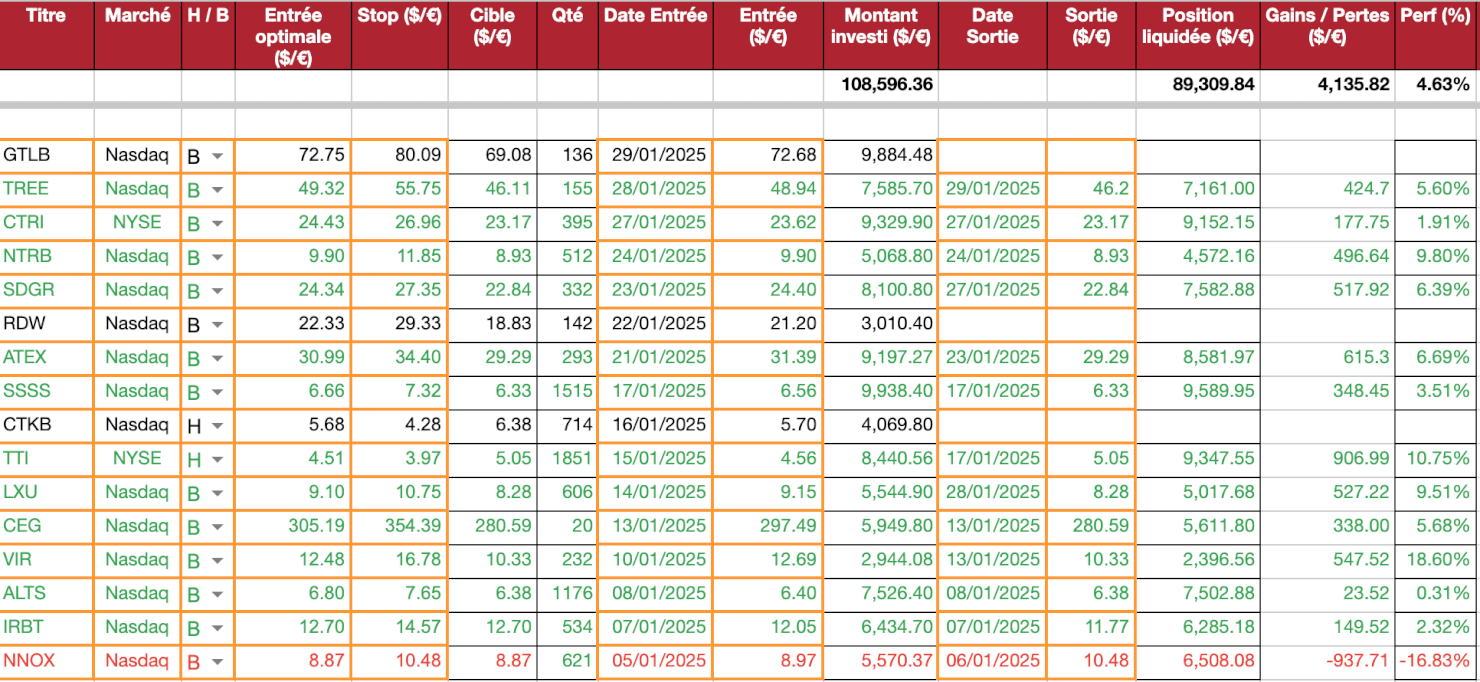Open the H/B dropdown in NNOX row
1480x682 pixels.
click(217, 662)
